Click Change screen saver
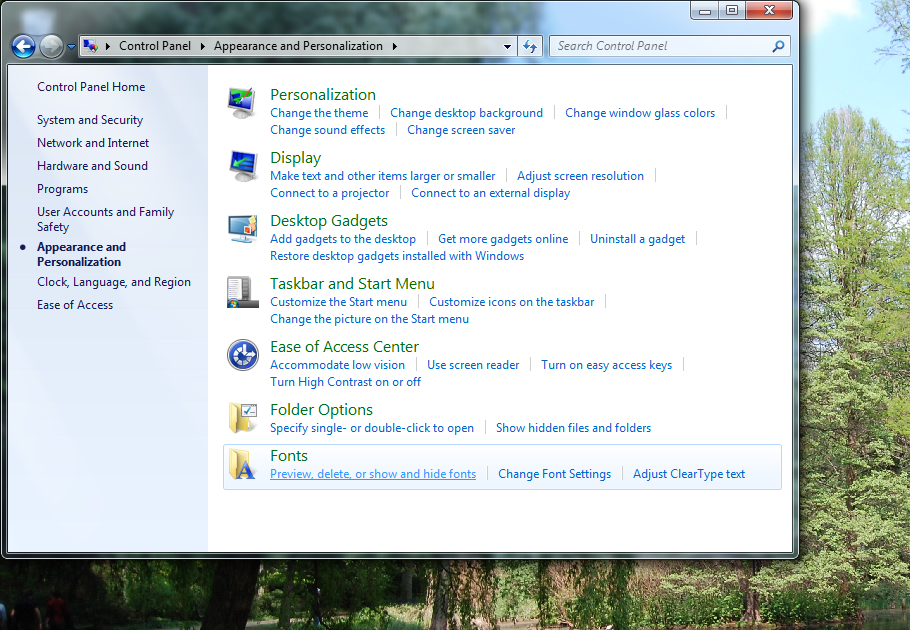Screen dimensions: 910x630 click(x=461, y=130)
